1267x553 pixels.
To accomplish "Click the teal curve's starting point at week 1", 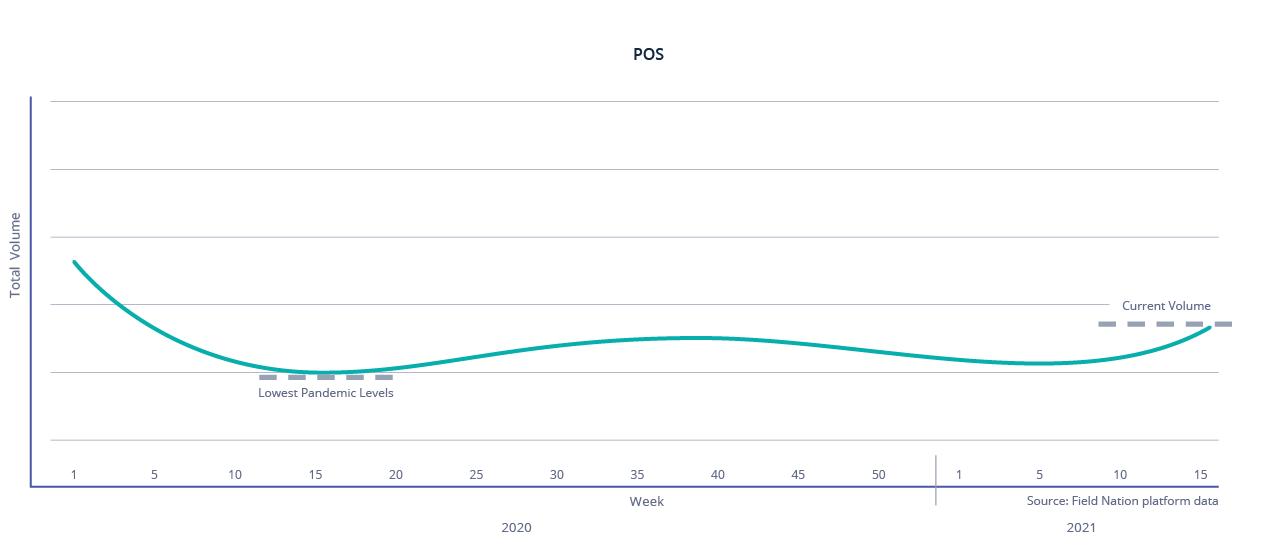I will tap(74, 262).
